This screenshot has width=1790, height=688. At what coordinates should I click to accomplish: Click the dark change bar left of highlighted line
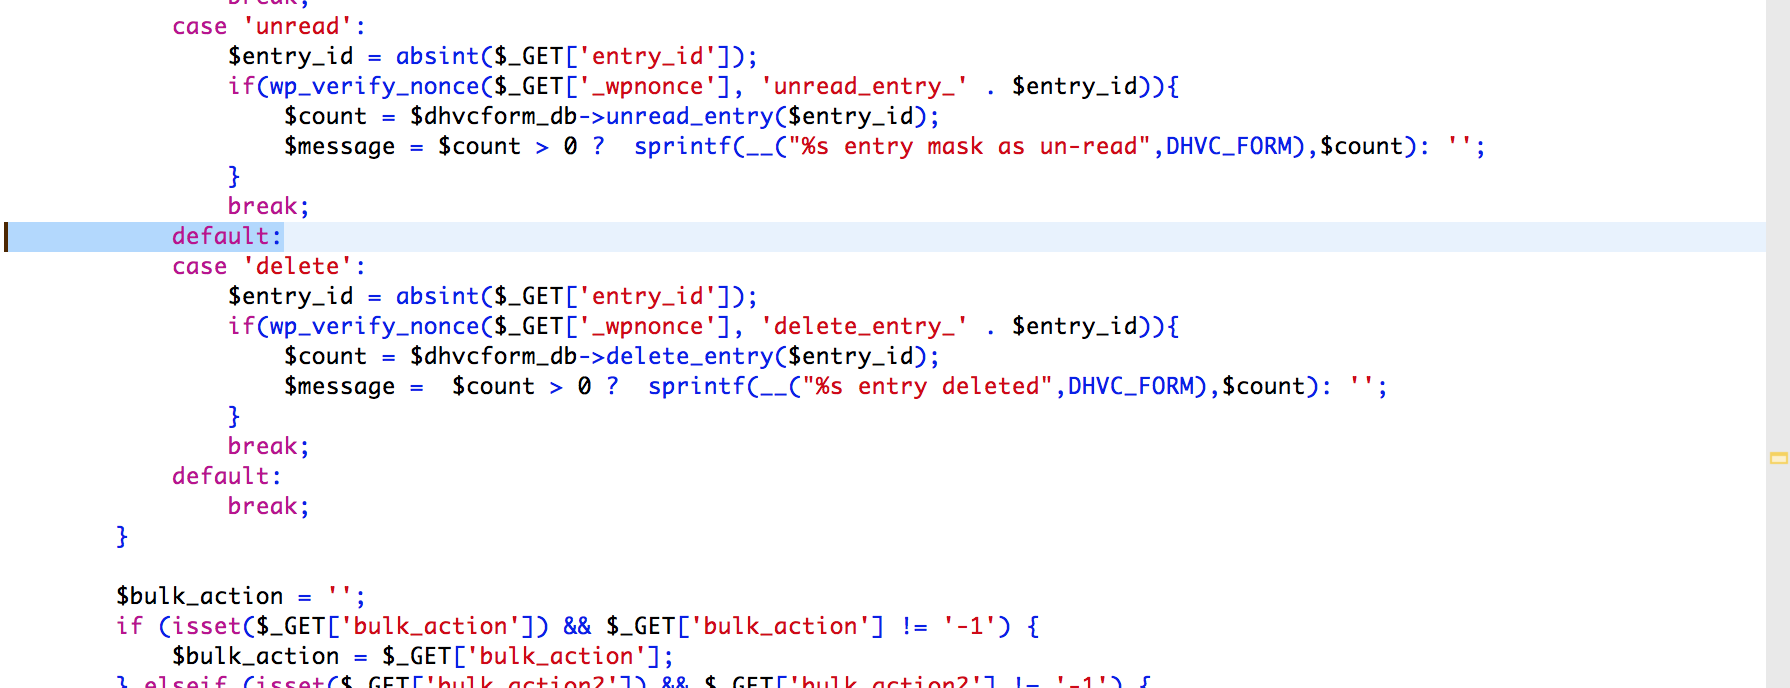coord(6,237)
